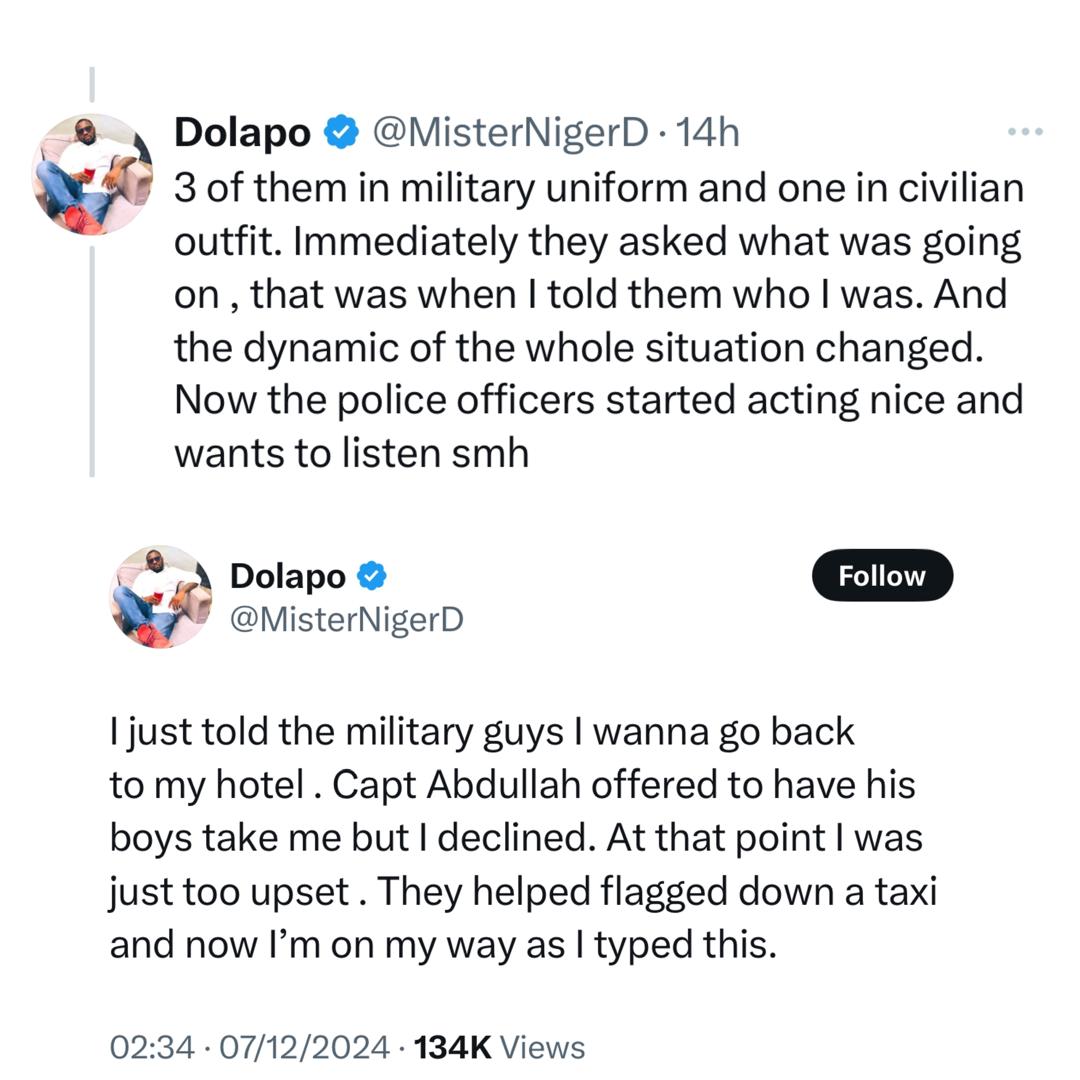Open the @MisterNigerD handle beside the 14h timestamp
Image resolution: width=1080 pixels, height=1080 pixels.
(x=510, y=132)
